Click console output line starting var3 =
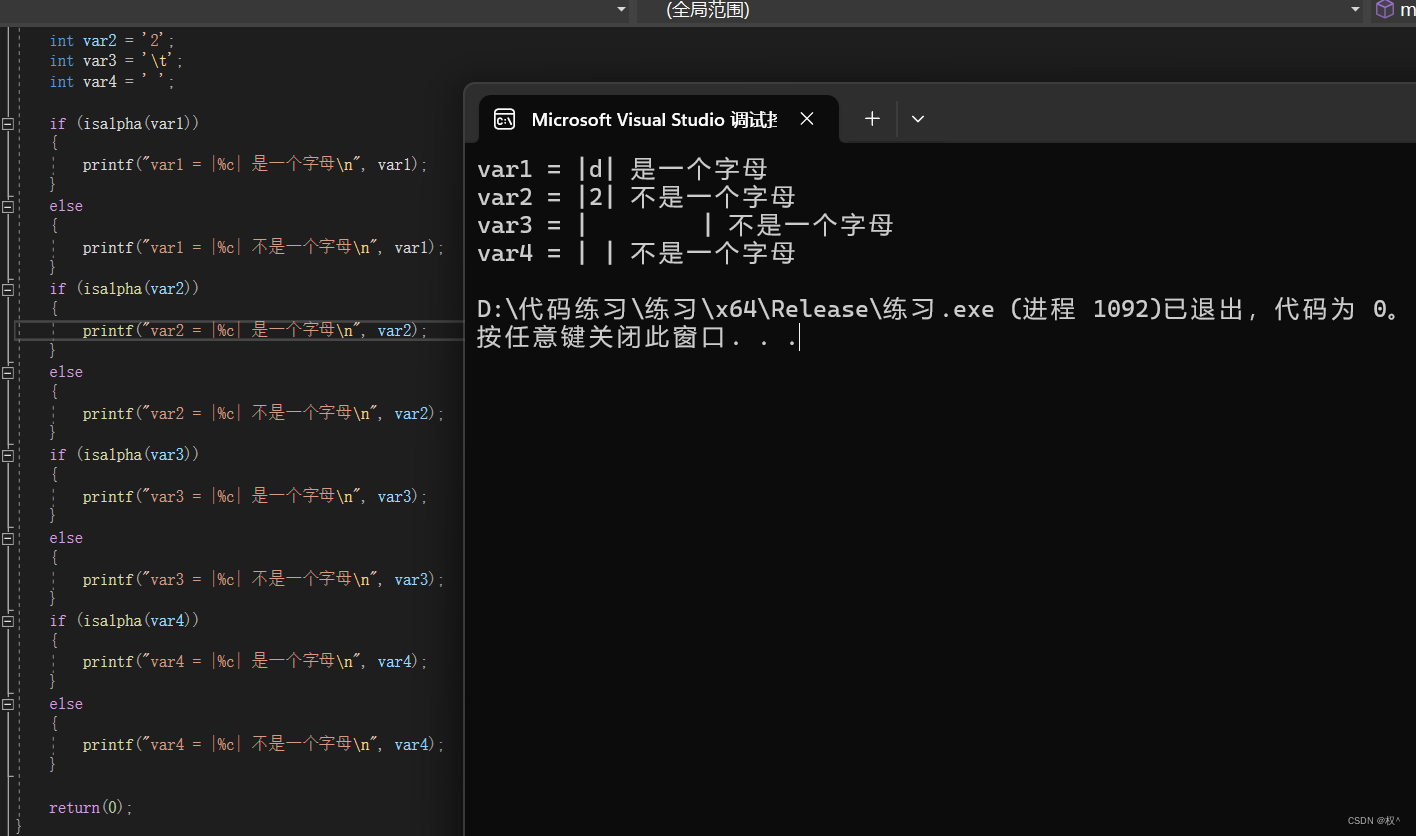1416x836 pixels. [685, 225]
